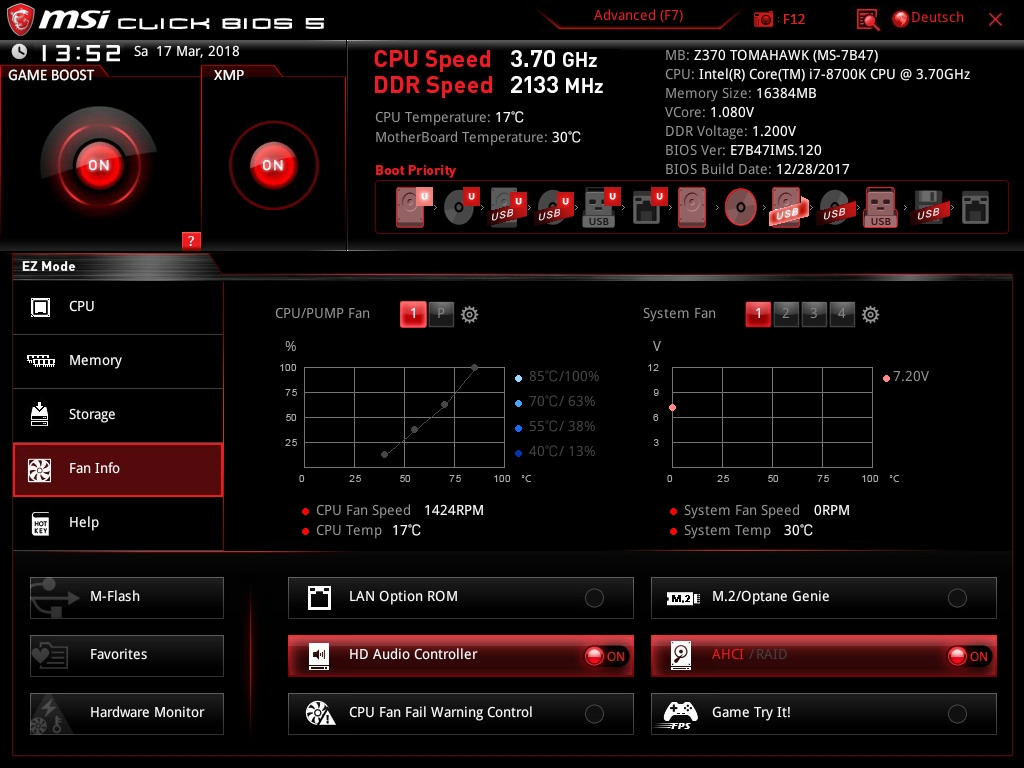The width and height of the screenshot is (1024, 768).
Task: Select the second boot device optical disc icon
Action: pyautogui.click(x=461, y=207)
